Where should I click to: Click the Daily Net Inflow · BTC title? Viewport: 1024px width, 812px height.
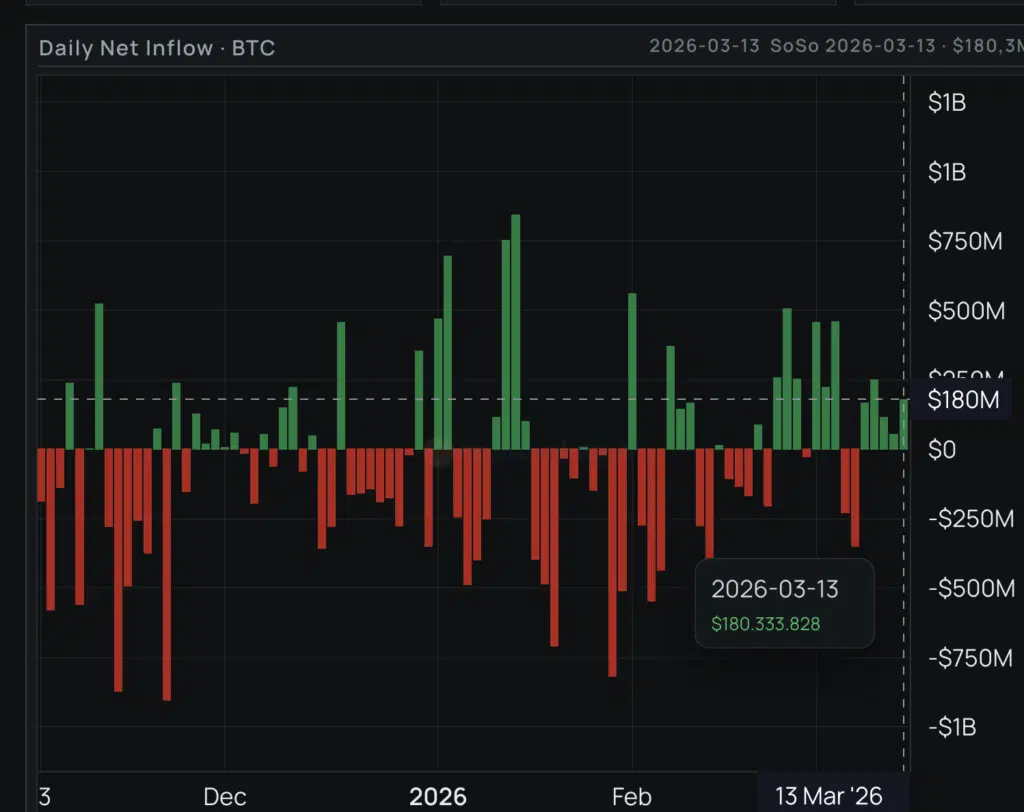[x=157, y=47]
